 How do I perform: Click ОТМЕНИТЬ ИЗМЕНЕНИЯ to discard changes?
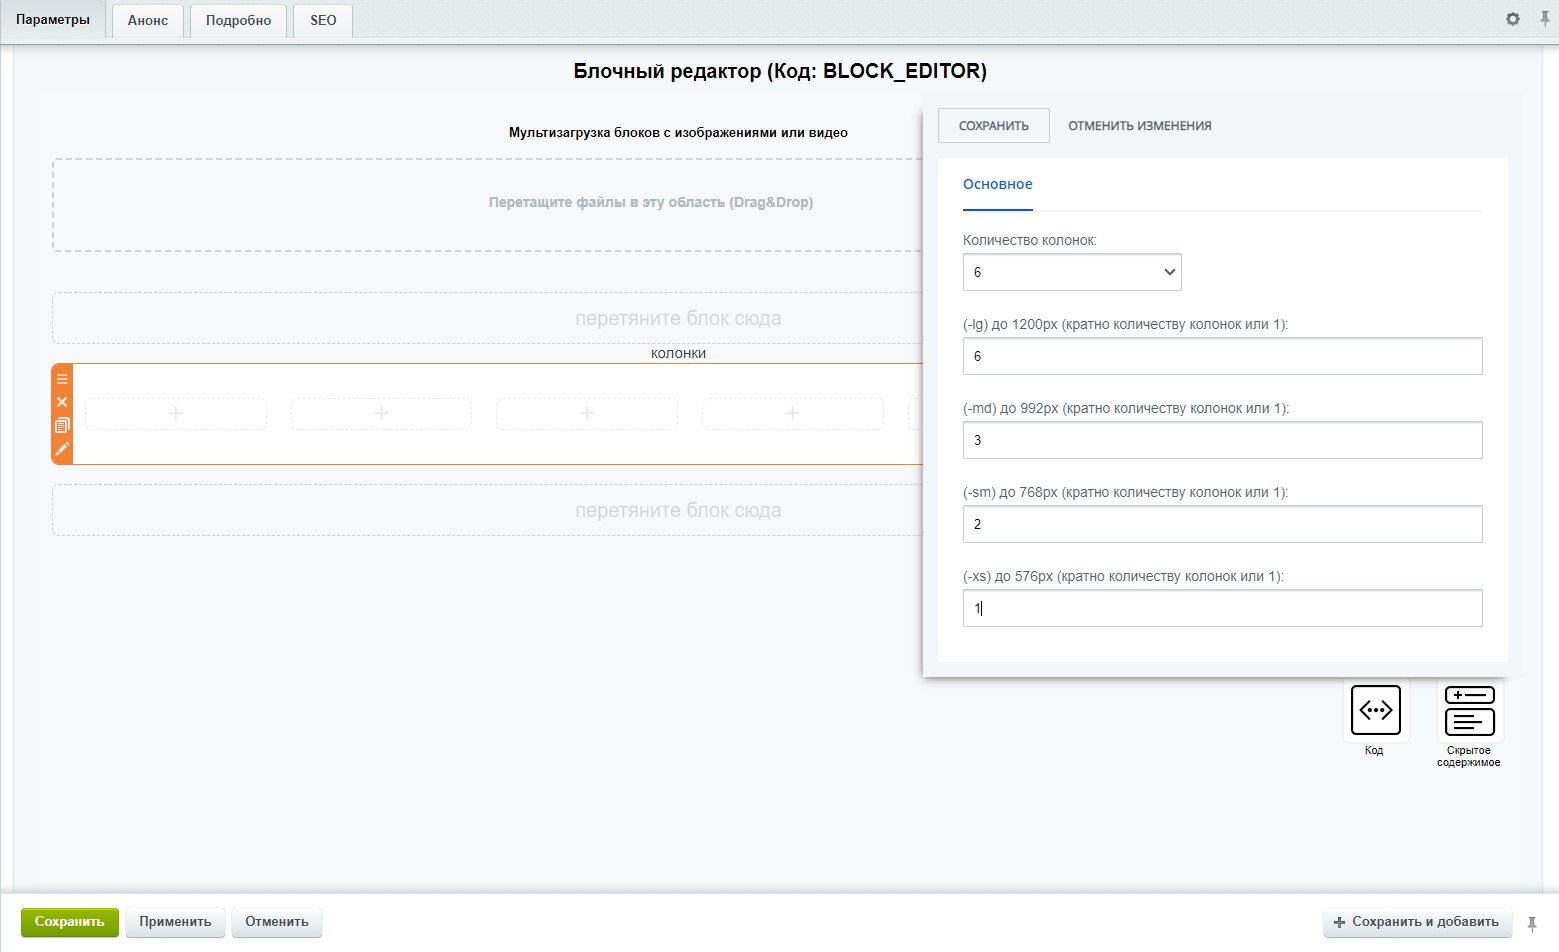tap(1139, 126)
